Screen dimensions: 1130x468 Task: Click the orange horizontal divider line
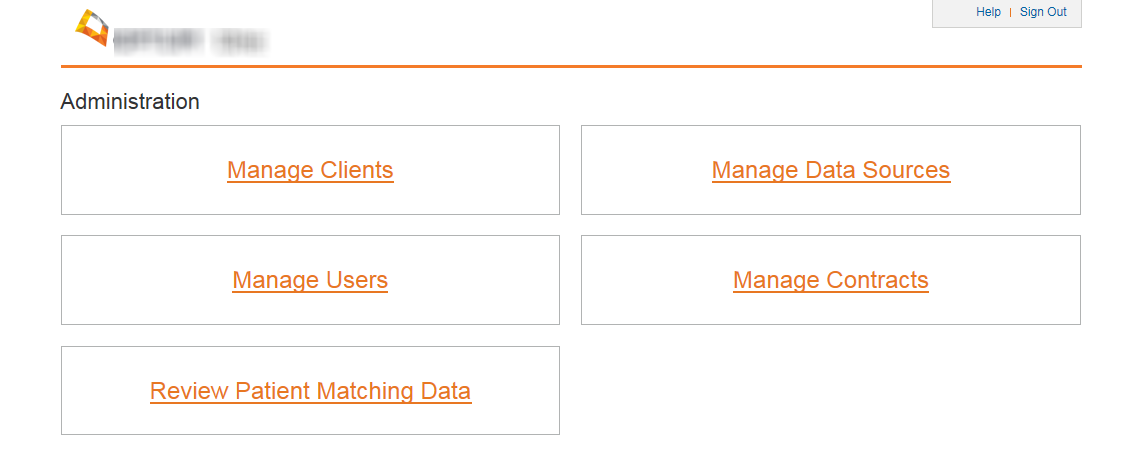point(570,66)
